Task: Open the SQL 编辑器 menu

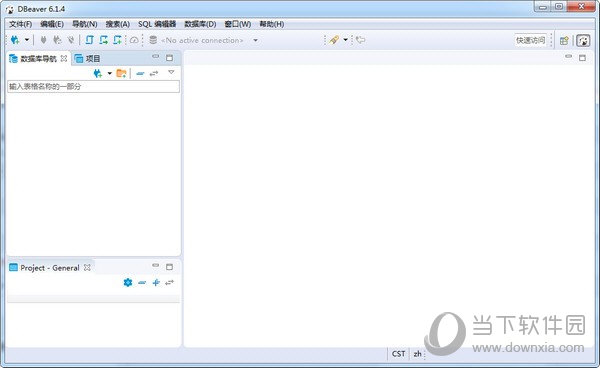Action: tap(157, 24)
